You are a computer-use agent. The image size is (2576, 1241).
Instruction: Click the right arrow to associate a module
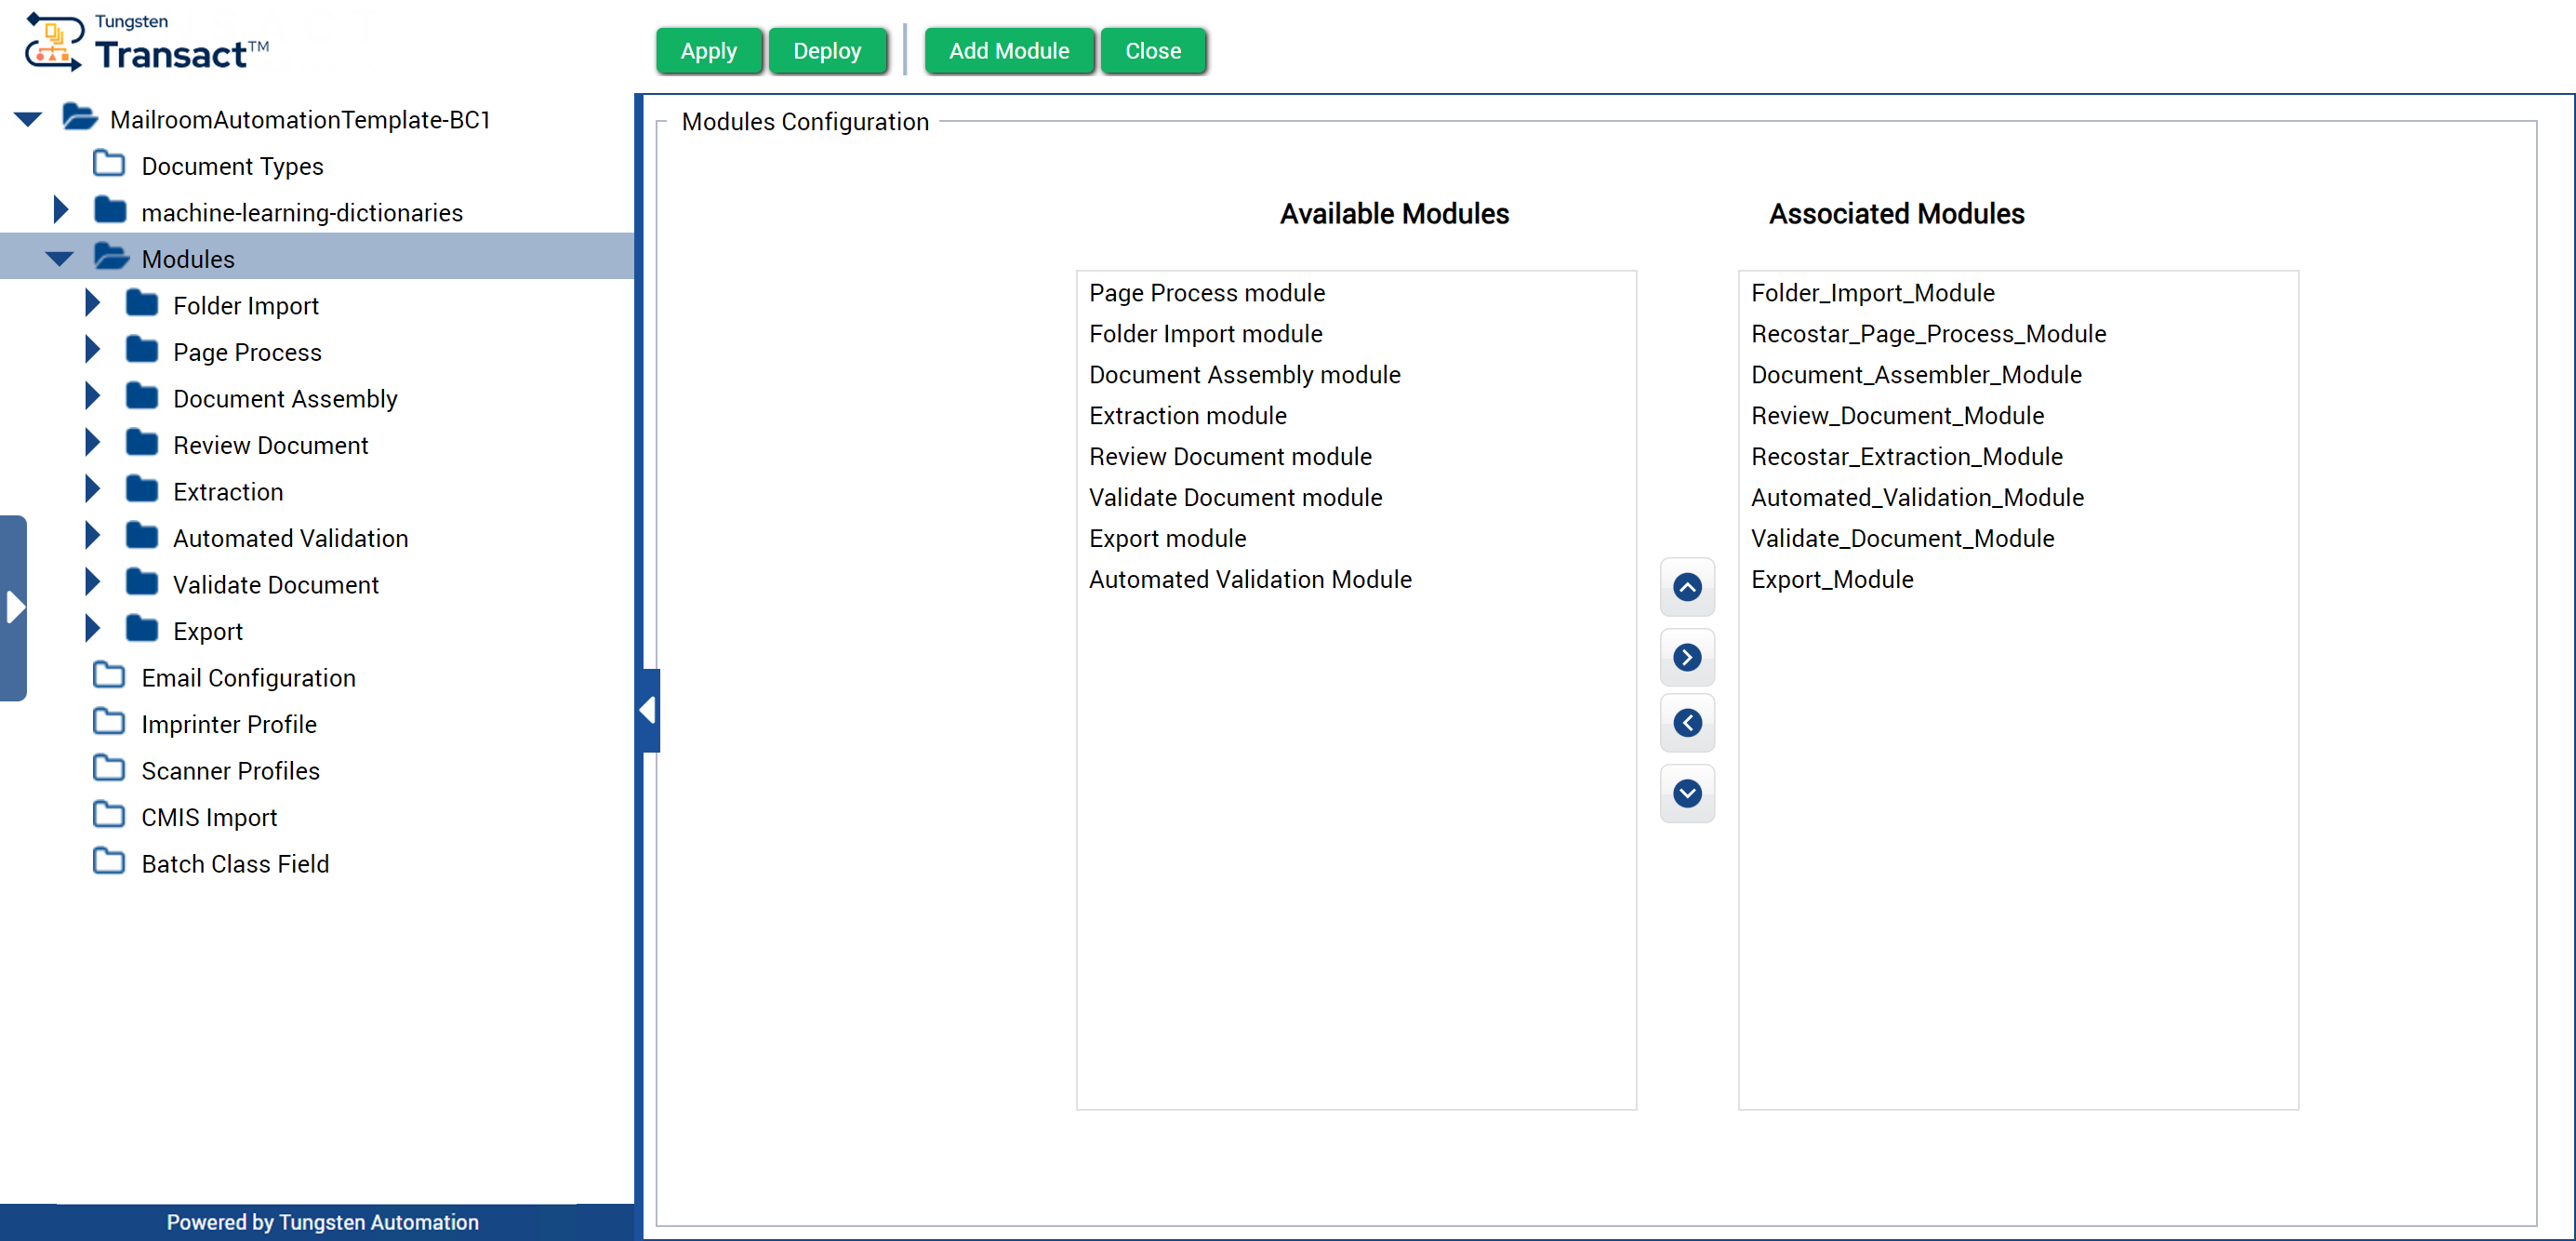point(1687,657)
